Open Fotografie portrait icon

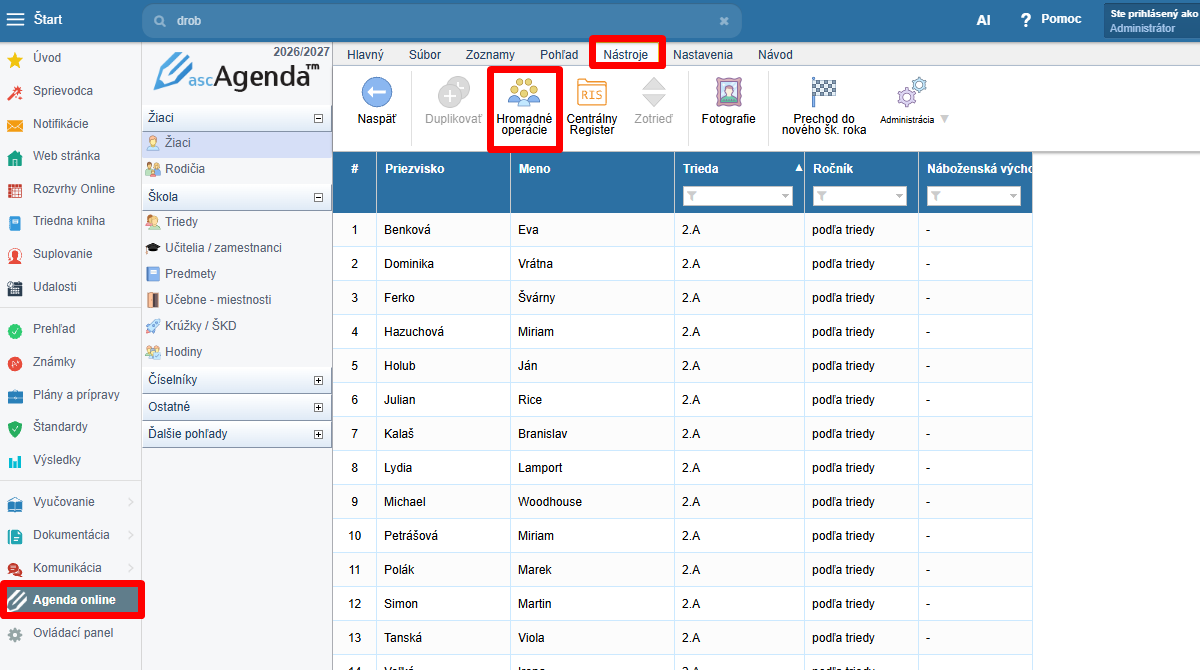[x=729, y=93]
